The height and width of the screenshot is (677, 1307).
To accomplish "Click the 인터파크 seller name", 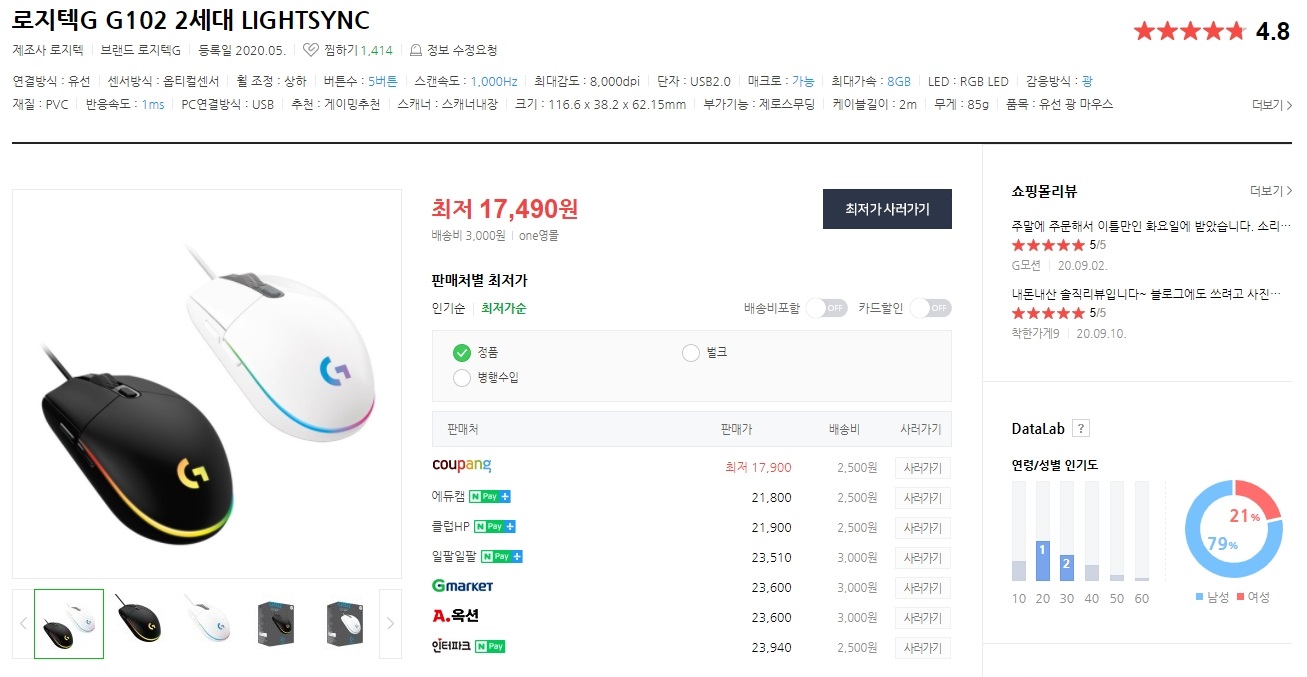I will 451,647.
